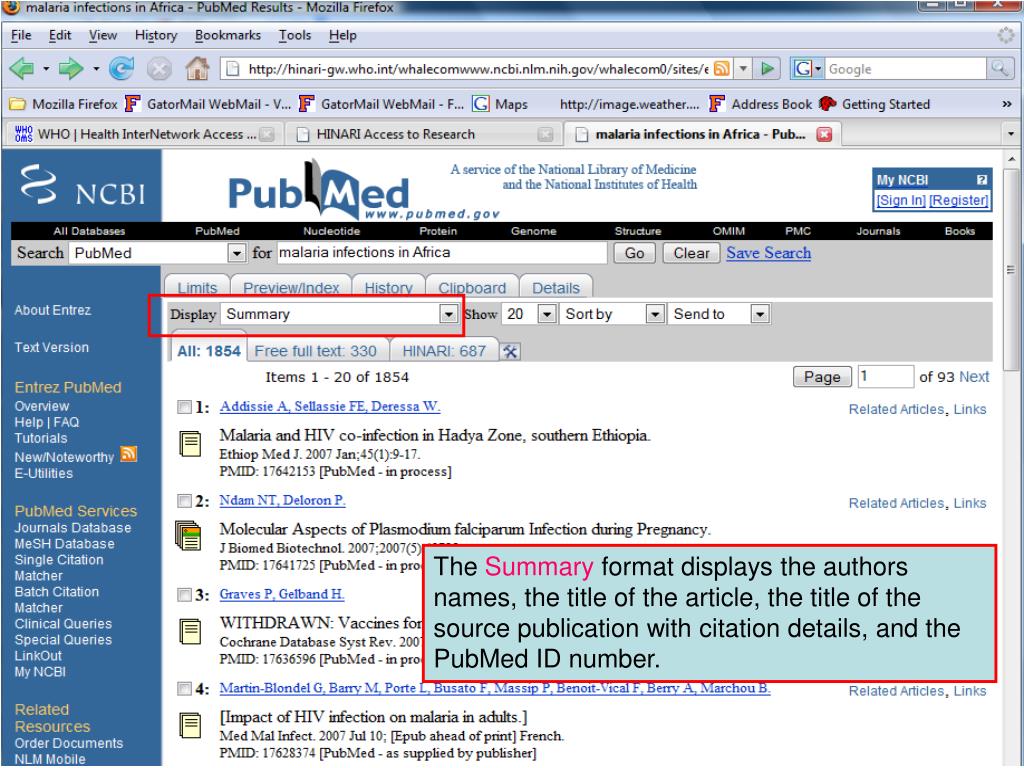Image resolution: width=1024 pixels, height=768 pixels.
Task: Open the Getting Started bookmark
Action: pyautogui.click(x=874, y=104)
